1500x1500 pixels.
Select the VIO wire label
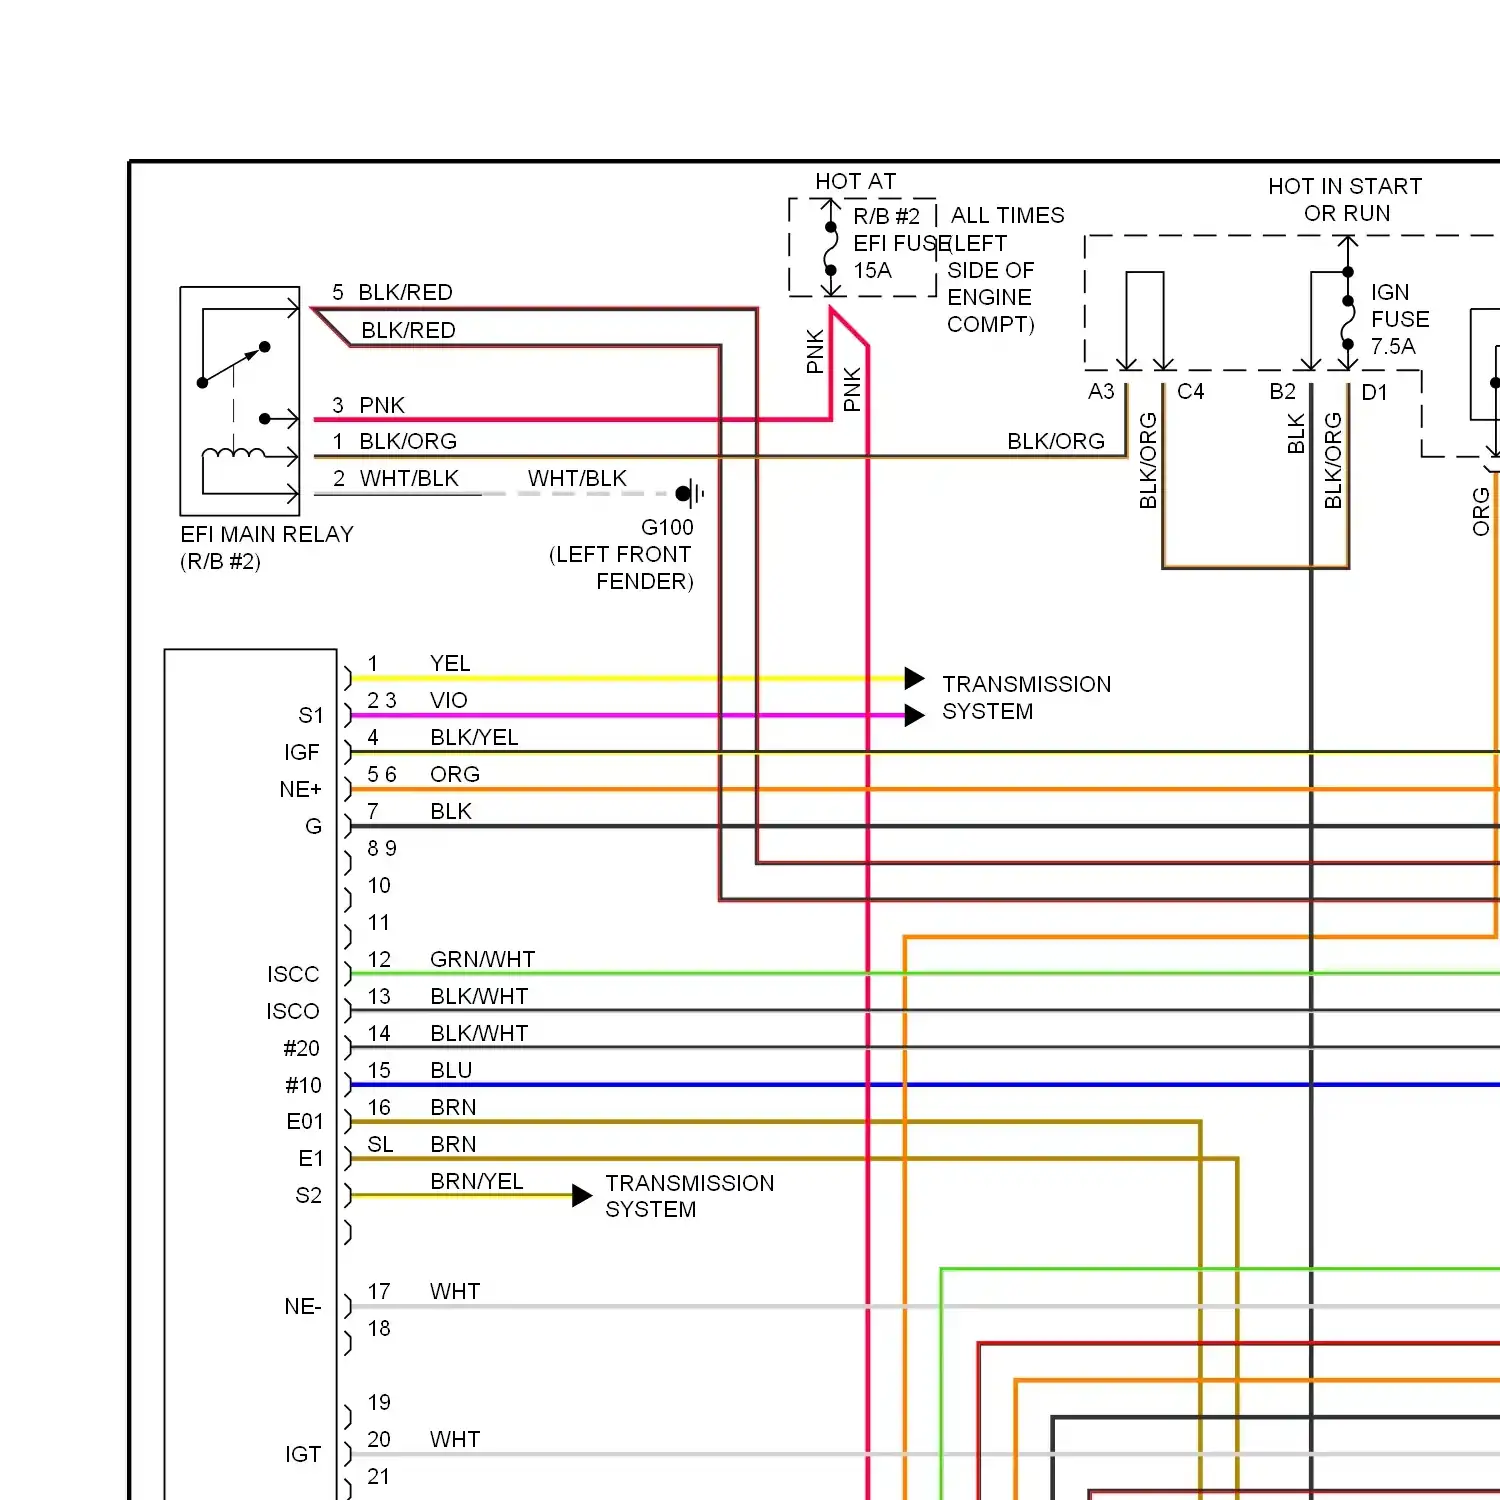[x=449, y=700]
